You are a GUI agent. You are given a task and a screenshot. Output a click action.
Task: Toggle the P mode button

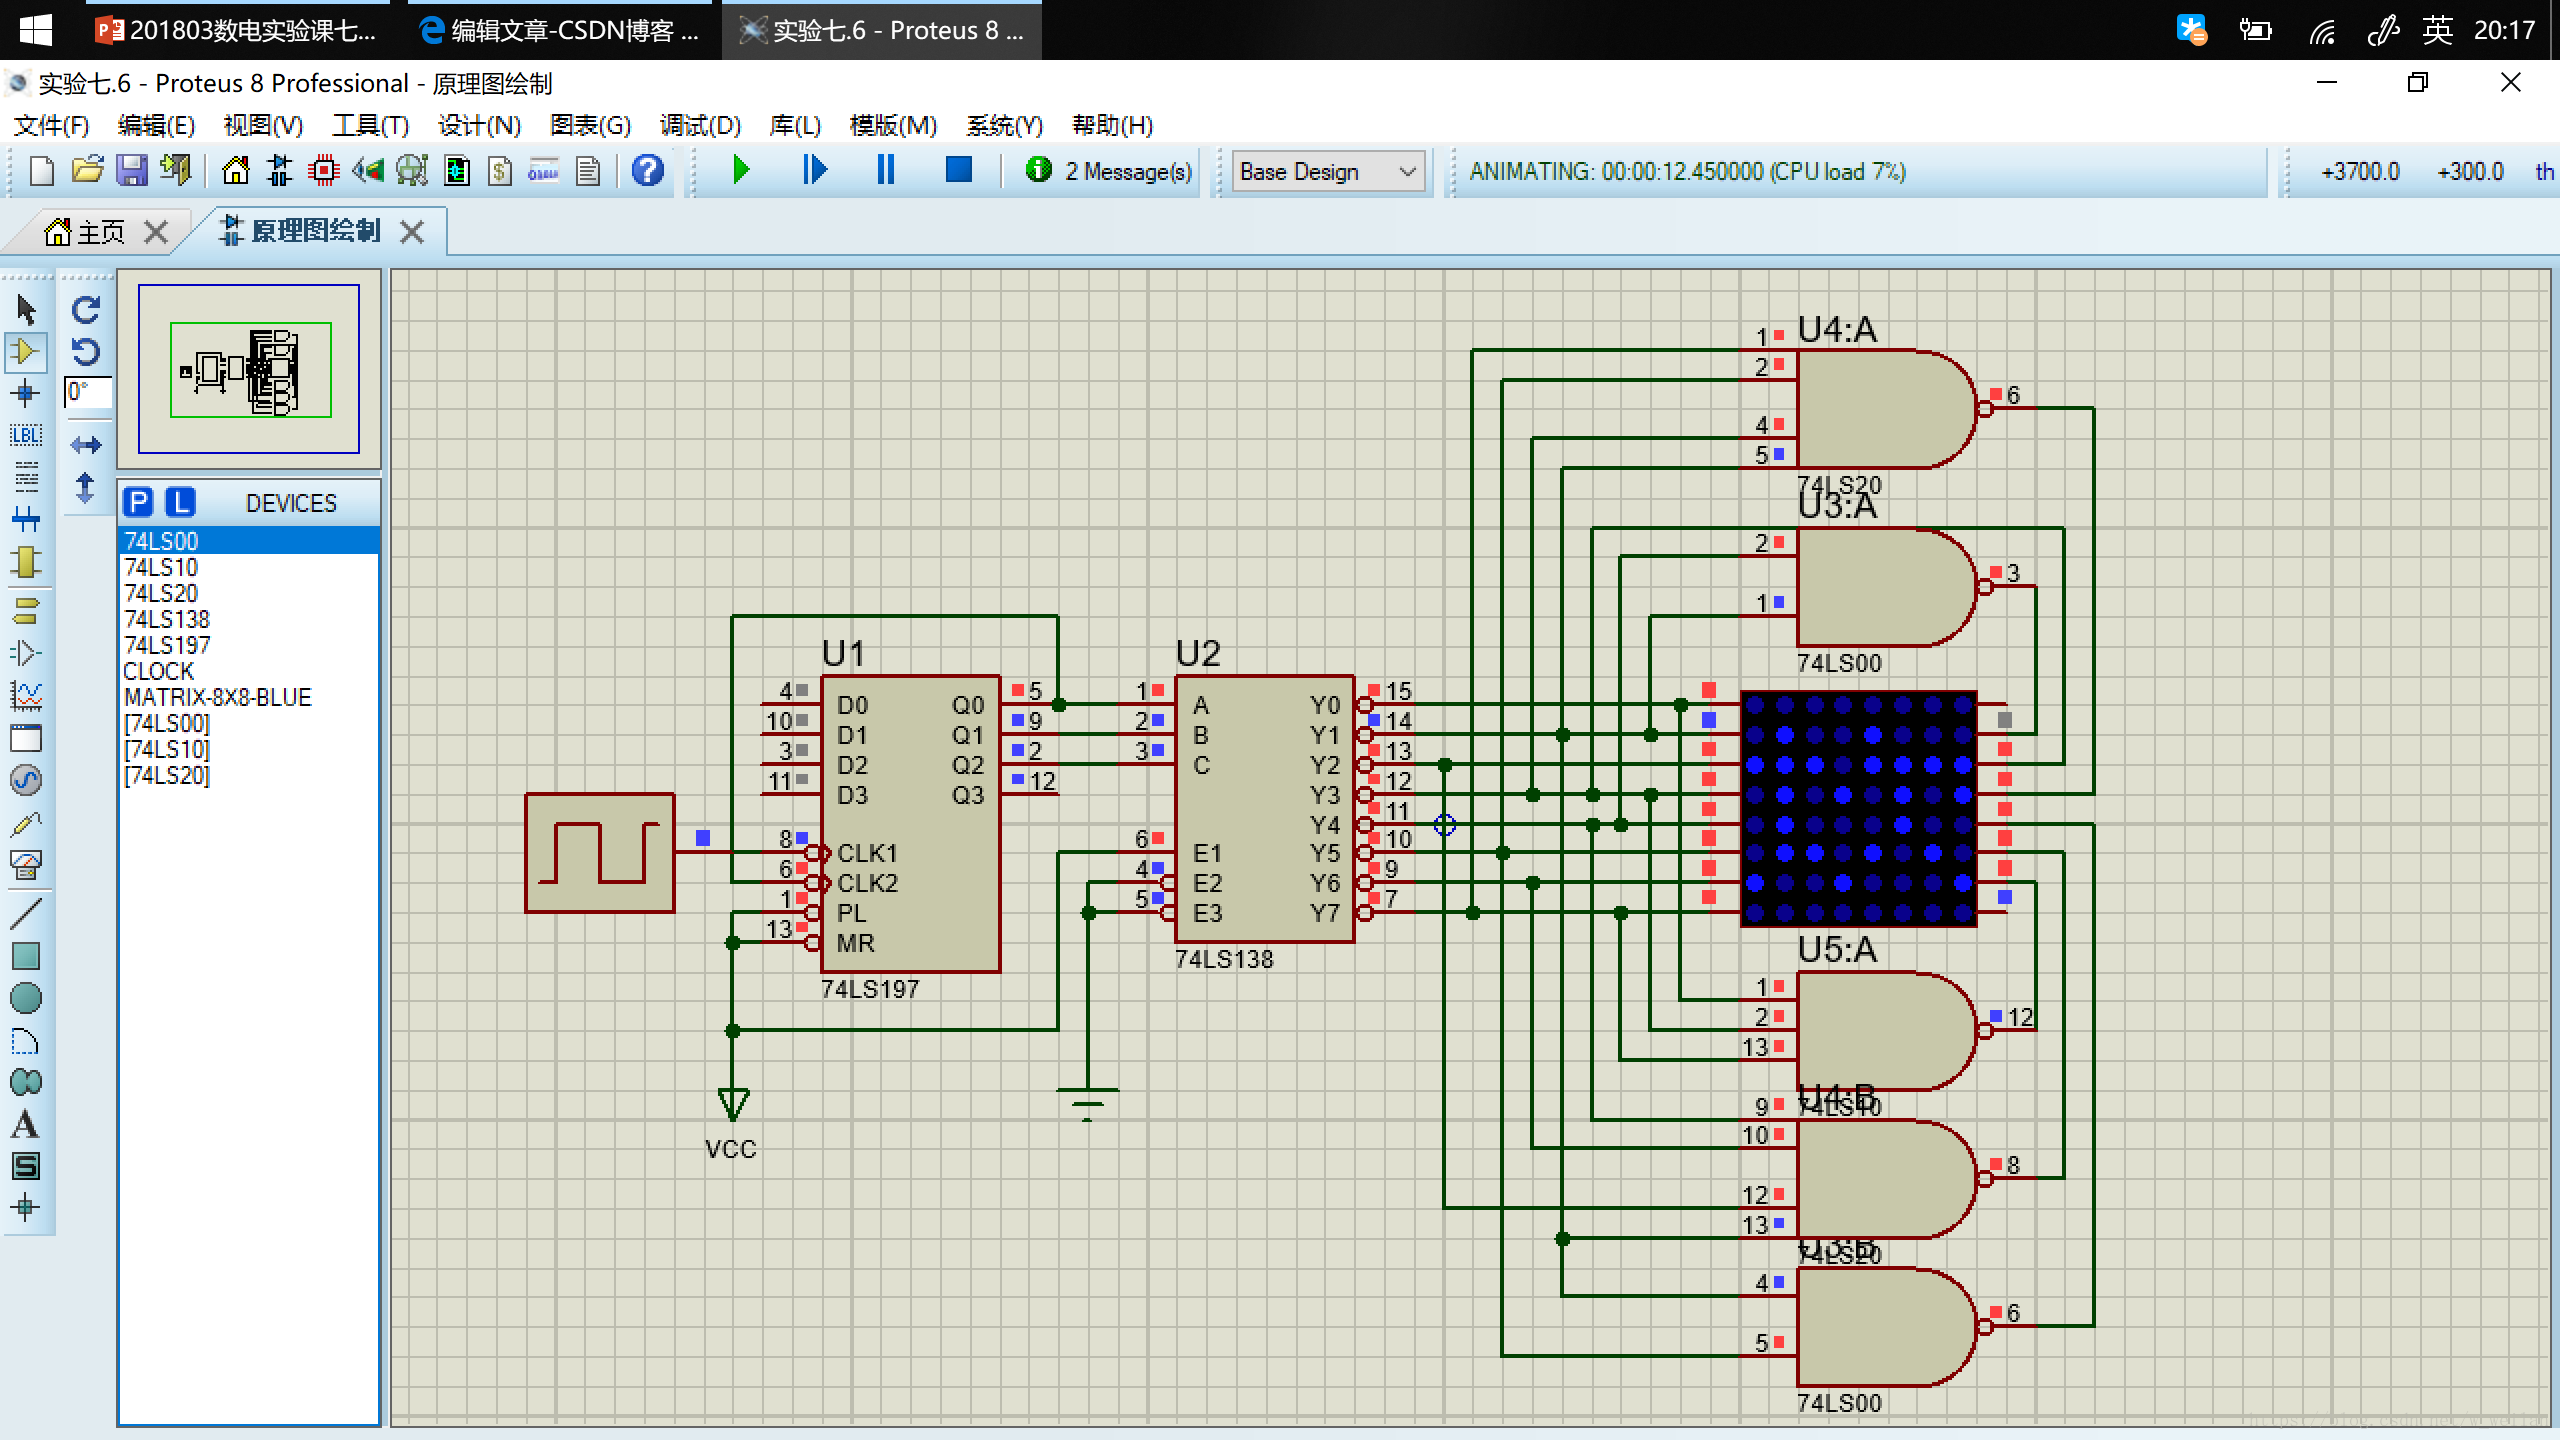(x=139, y=503)
